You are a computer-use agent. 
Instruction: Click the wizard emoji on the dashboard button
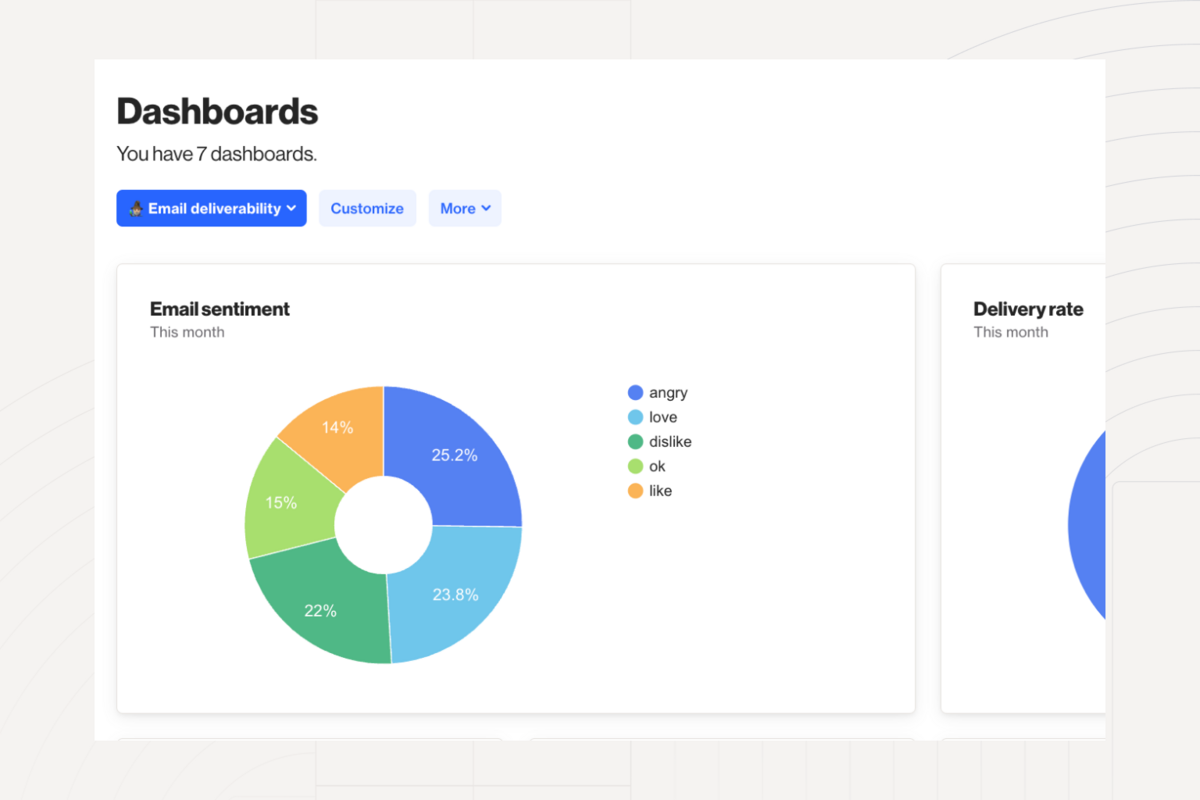pyautogui.click(x=136, y=208)
